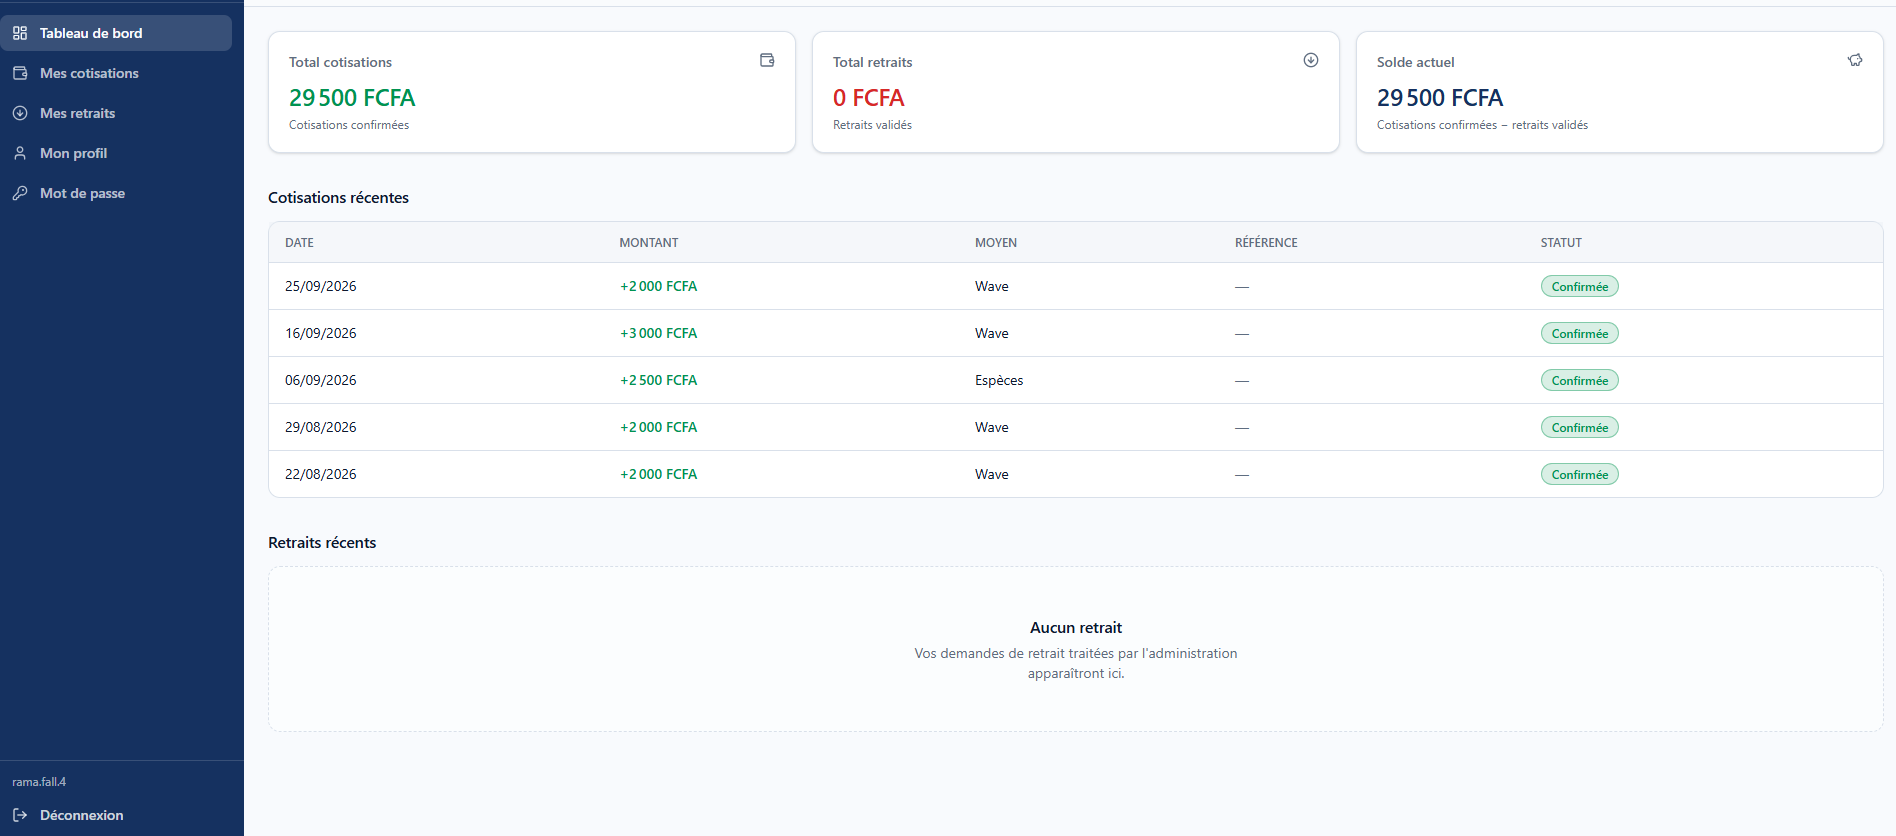
Task: Select the 0 FCFA total retraits value
Action: [868, 98]
